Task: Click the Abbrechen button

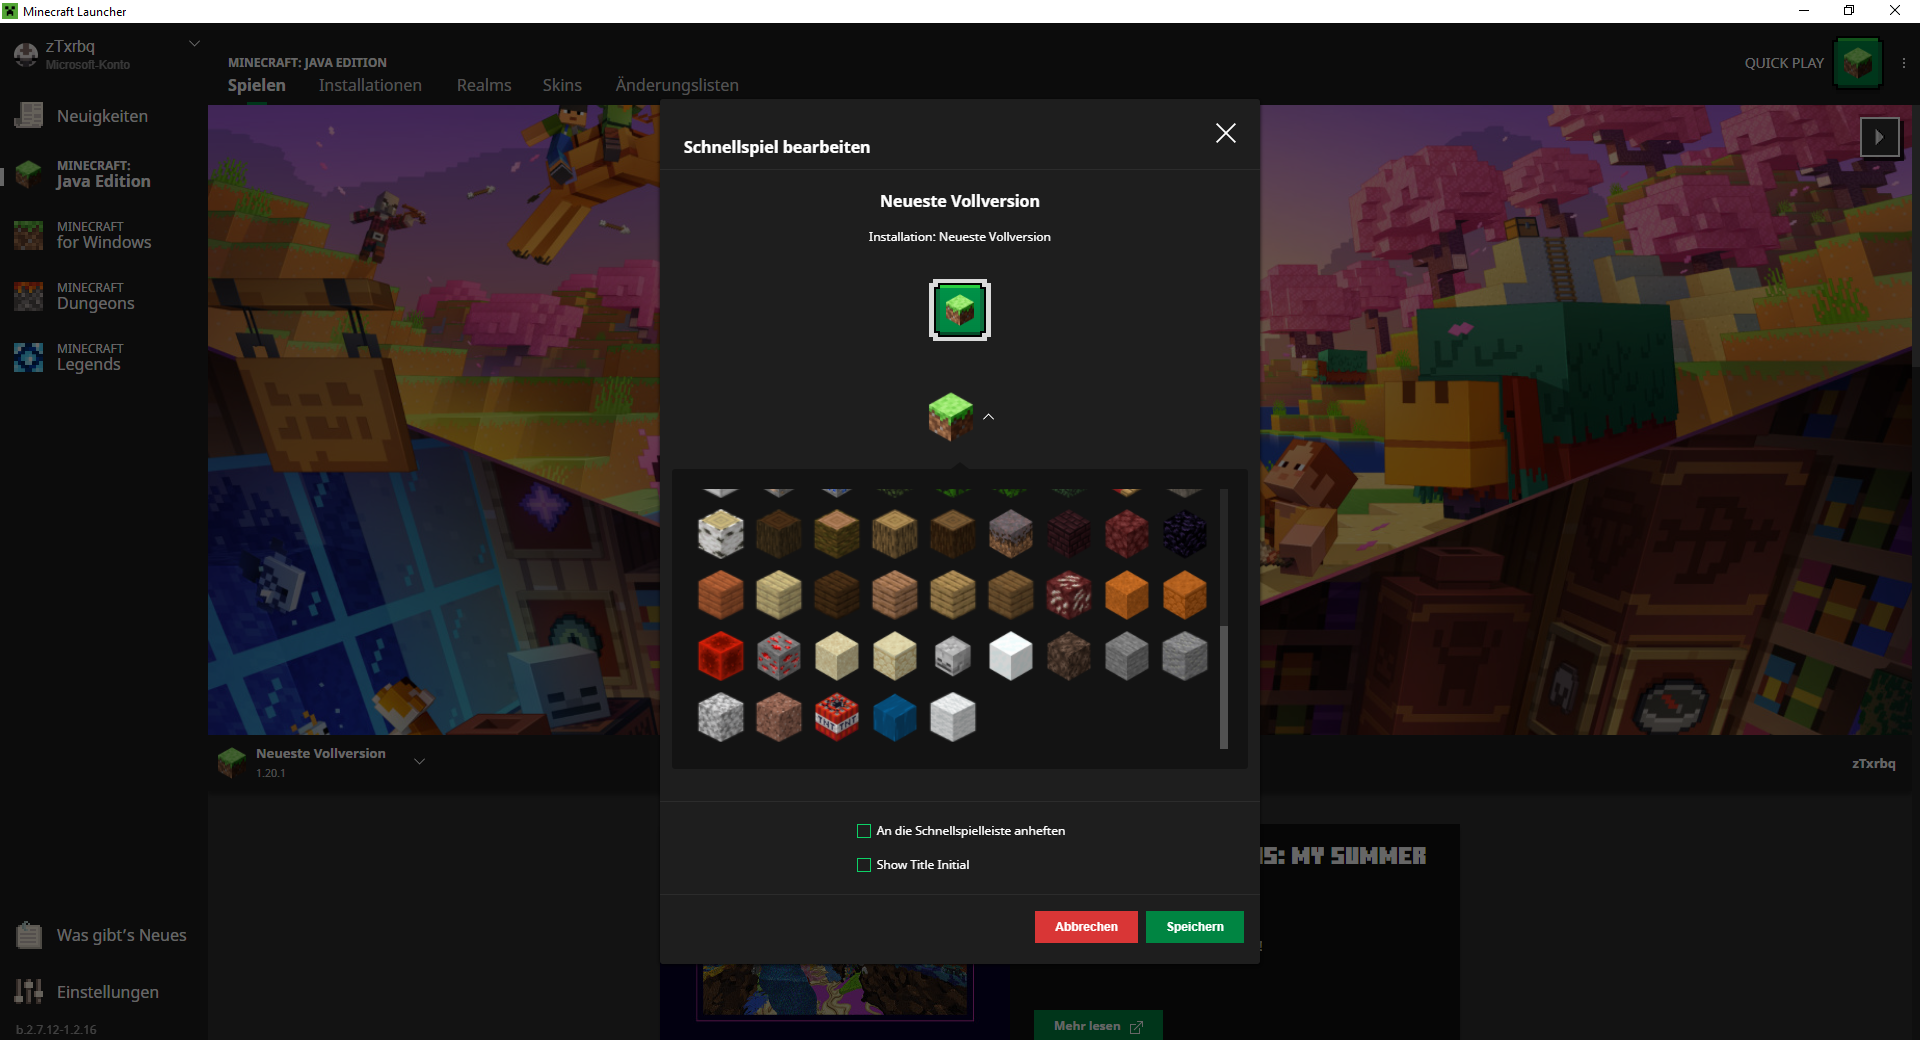Action: 1086,927
